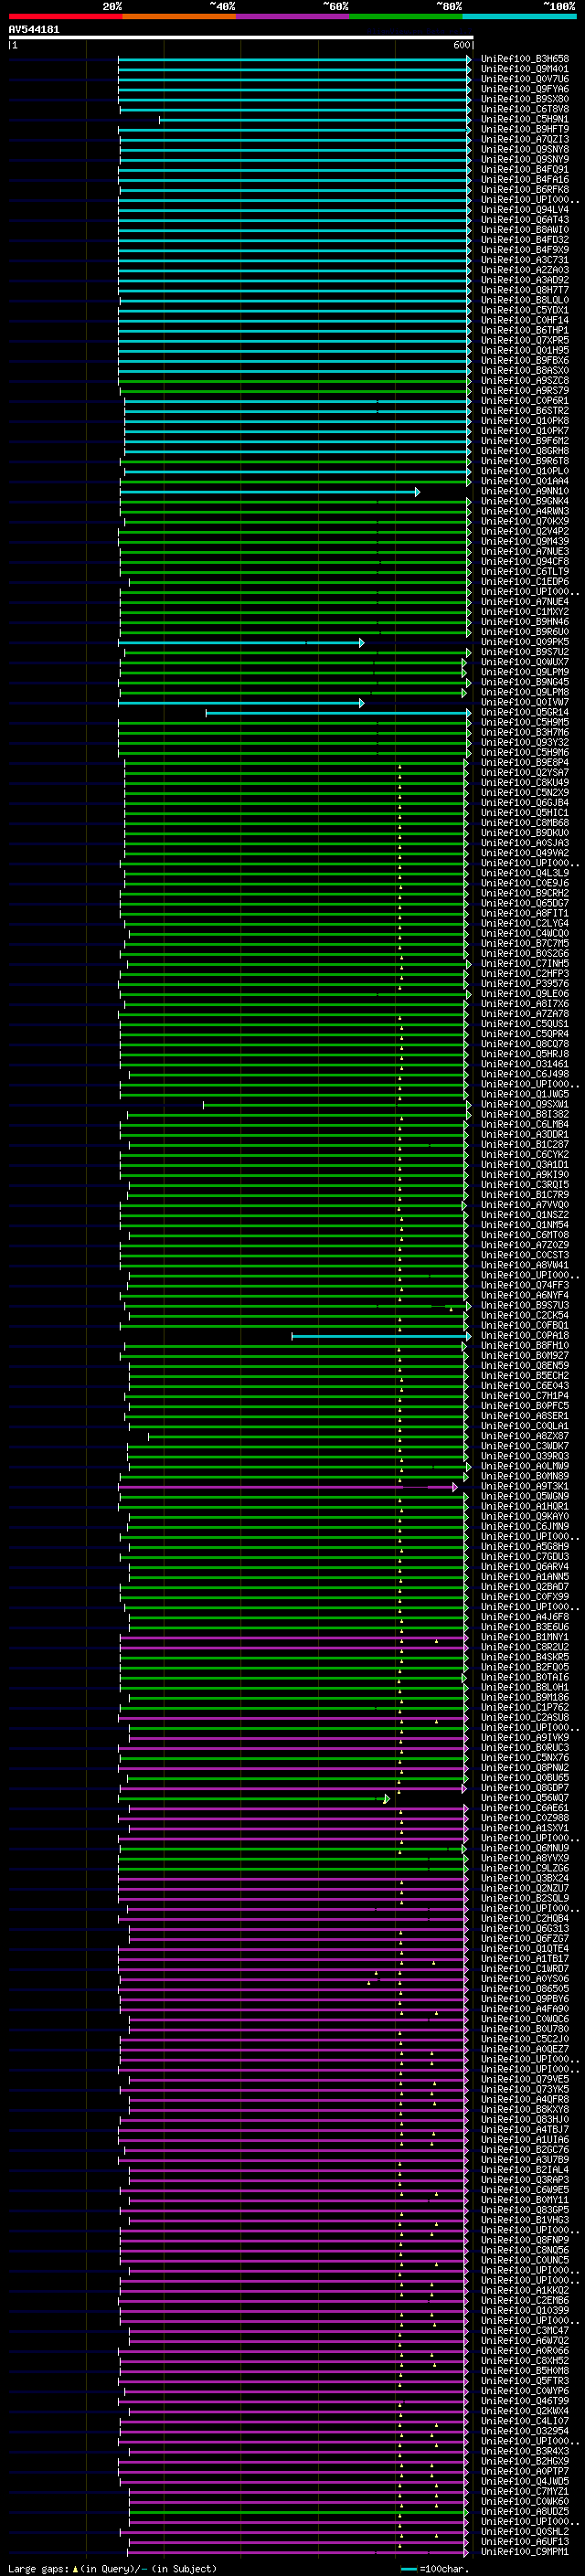The width and height of the screenshot is (585, 2576).
Task: Select label UniRef100_Q8GRM8
Action: [525, 451]
